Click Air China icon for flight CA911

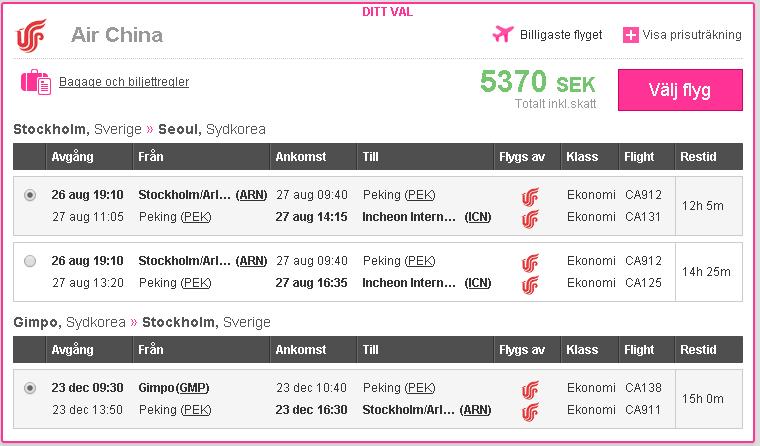(530, 410)
